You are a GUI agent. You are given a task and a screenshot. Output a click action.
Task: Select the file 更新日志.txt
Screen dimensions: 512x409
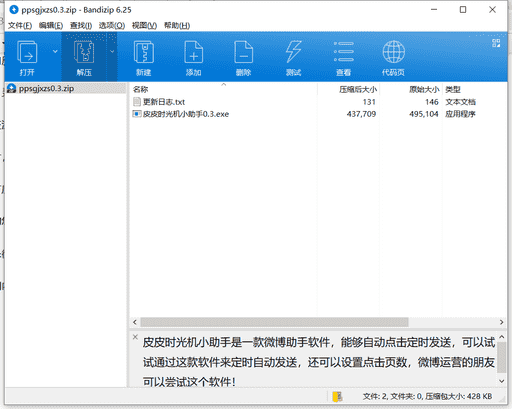(x=164, y=102)
